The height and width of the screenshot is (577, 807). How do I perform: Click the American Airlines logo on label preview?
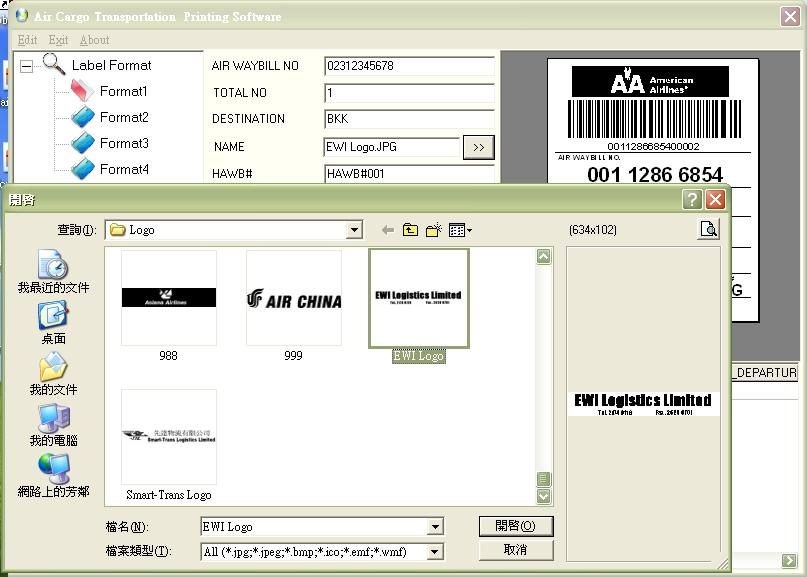point(651,81)
